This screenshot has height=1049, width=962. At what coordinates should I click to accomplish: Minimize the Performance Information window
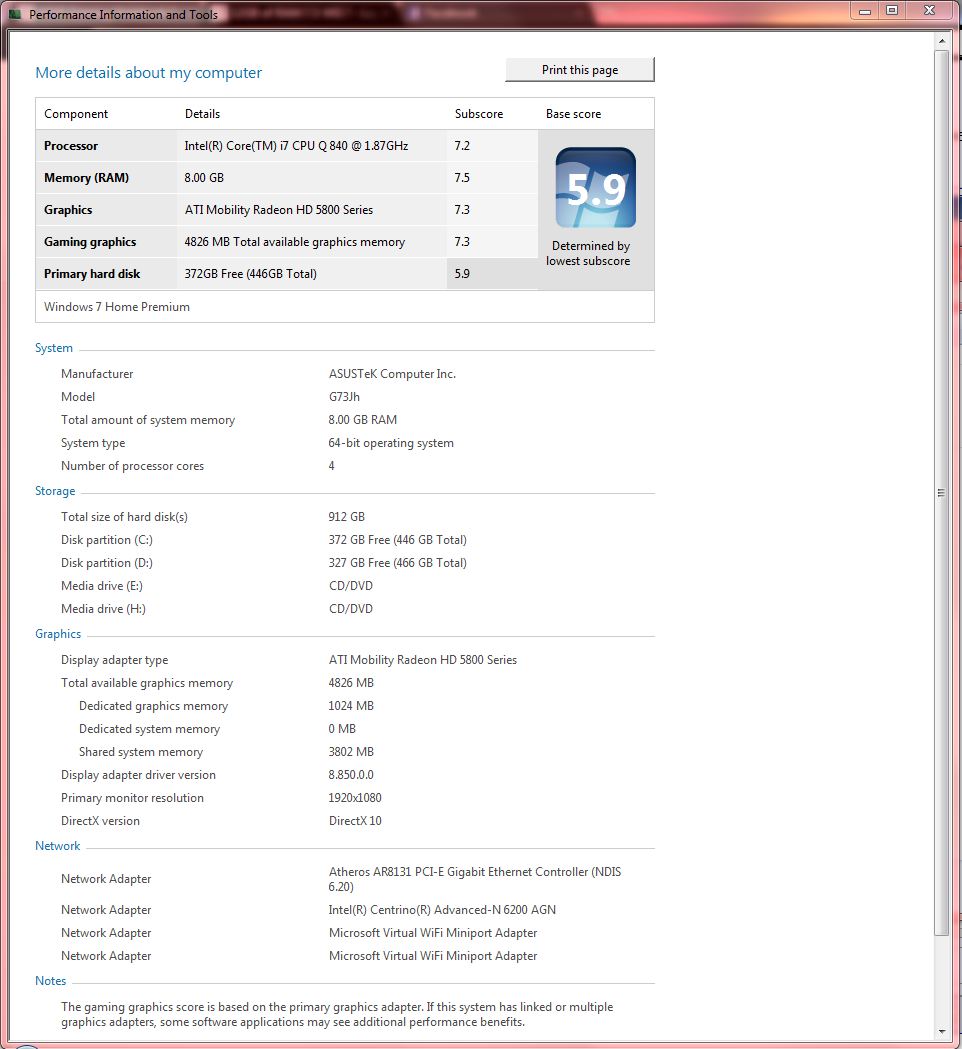click(x=865, y=11)
